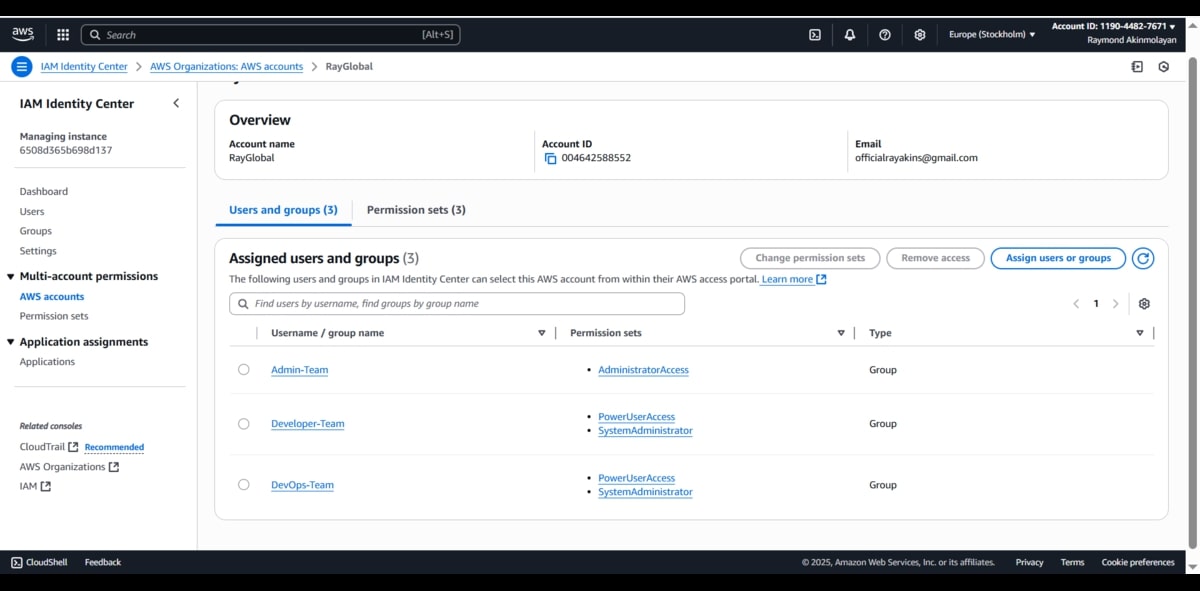The image size is (1200, 591).
Task: Open the hexagon settings icon by breadcrumb
Action: point(1164,67)
